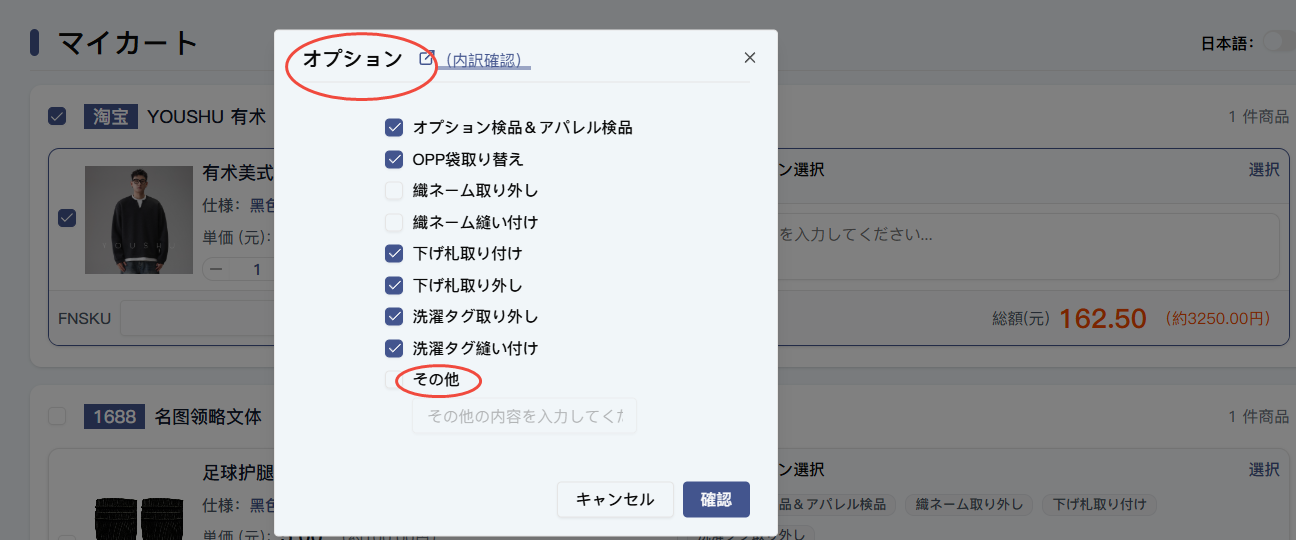Click the 有术美式 product title
This screenshot has height=540, width=1296.
point(238,171)
